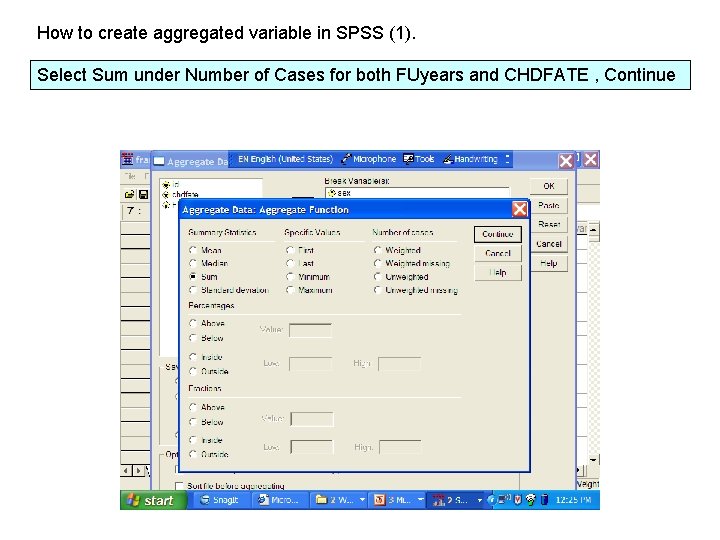Screen dimensions: 720x540
Task: Open the PowerPoint group taskbar item
Action: [x=398, y=500]
